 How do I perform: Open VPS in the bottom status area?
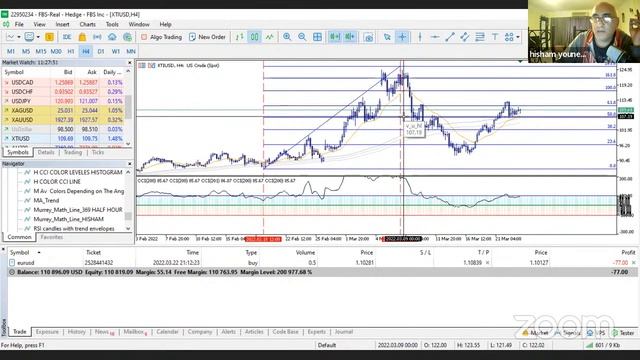(596, 333)
